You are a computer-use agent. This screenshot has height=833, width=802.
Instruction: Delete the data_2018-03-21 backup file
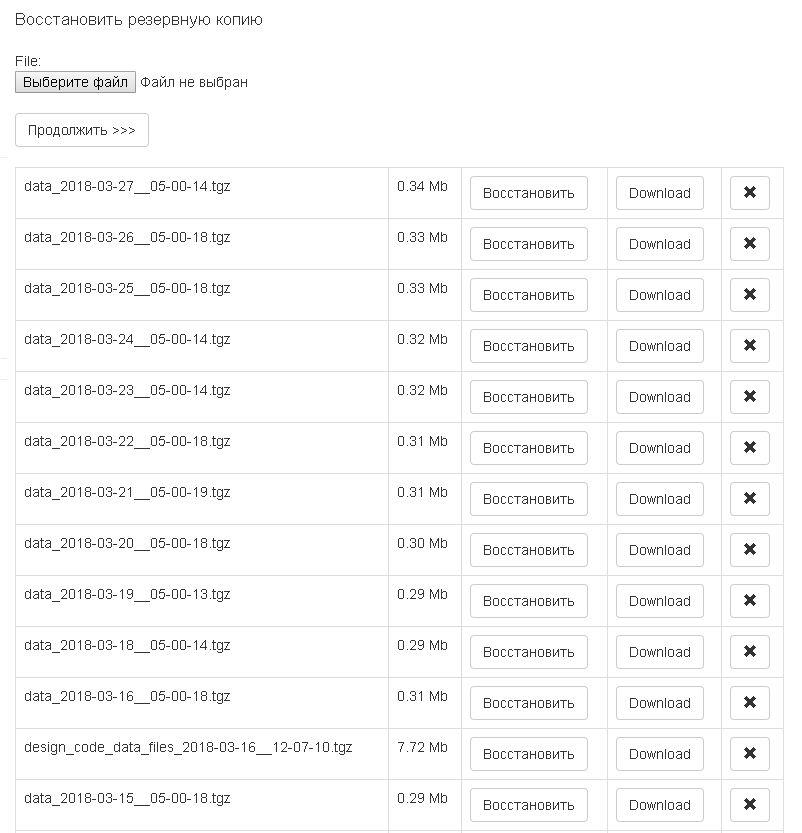click(749, 499)
